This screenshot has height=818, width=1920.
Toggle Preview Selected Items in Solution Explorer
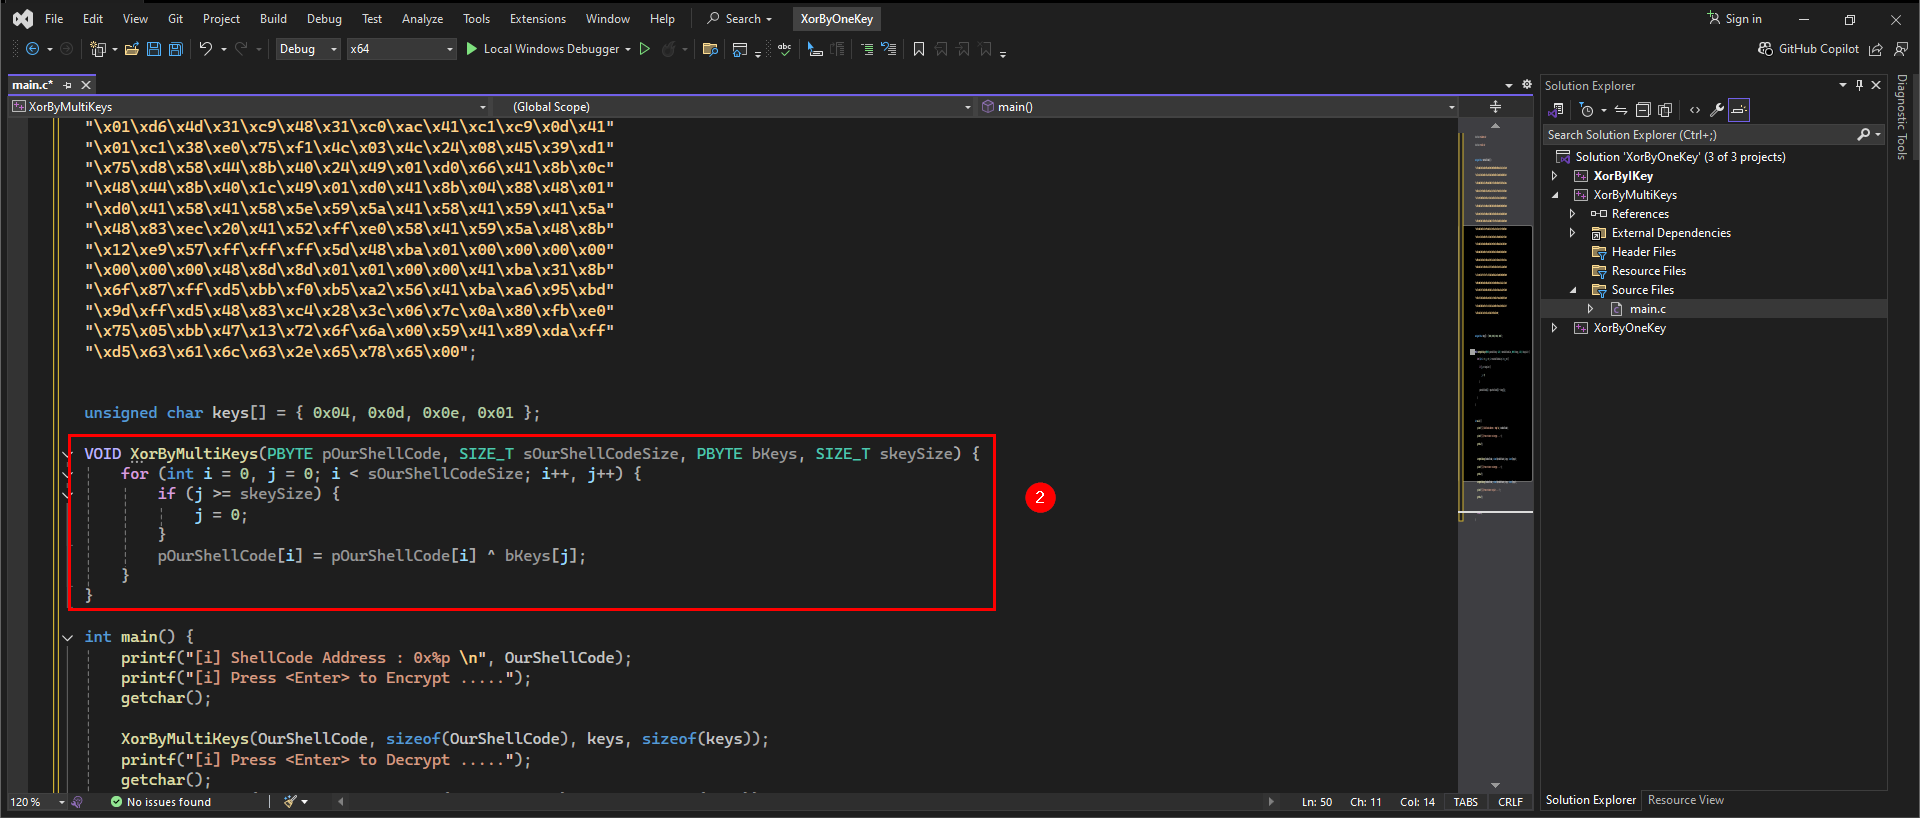[x=1739, y=110]
